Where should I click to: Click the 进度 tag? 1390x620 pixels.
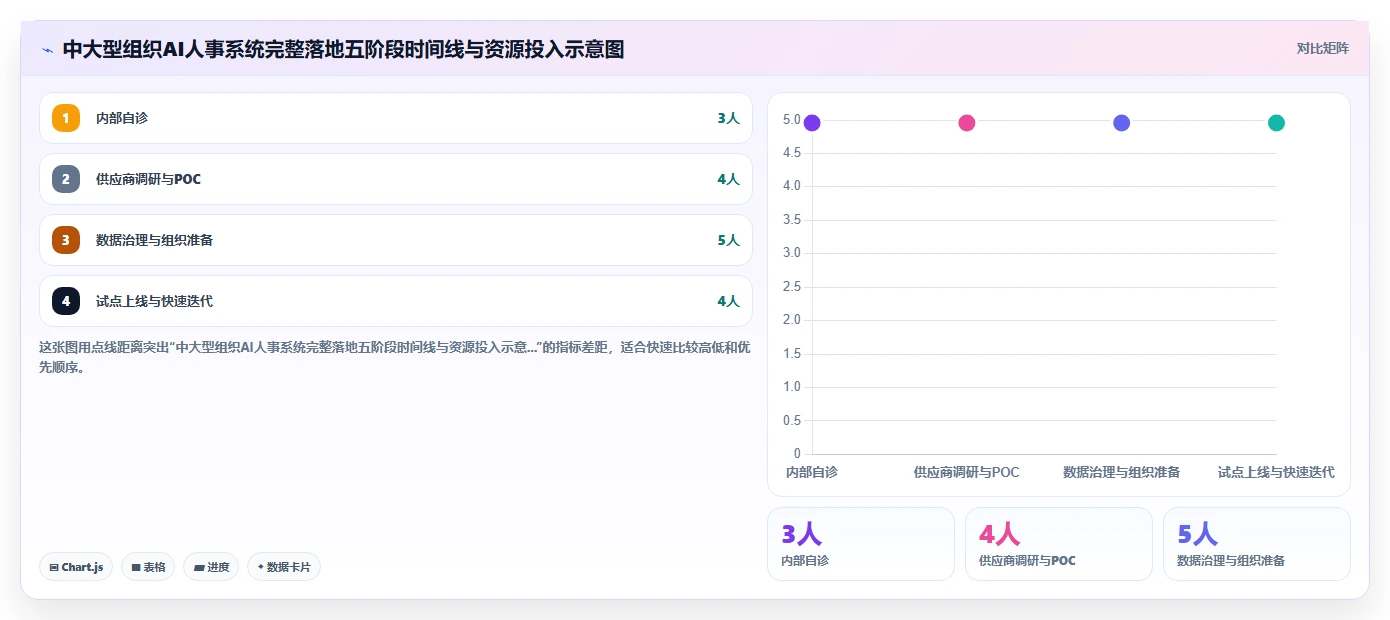click(x=211, y=567)
